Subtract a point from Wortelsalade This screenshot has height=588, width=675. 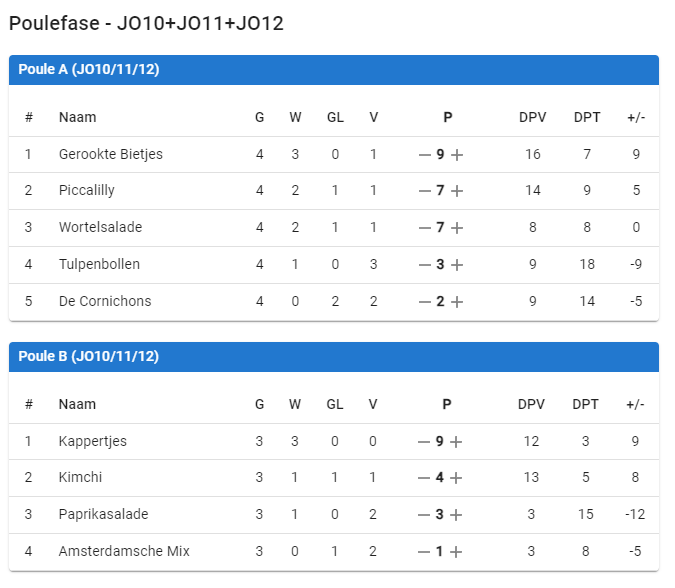click(425, 228)
